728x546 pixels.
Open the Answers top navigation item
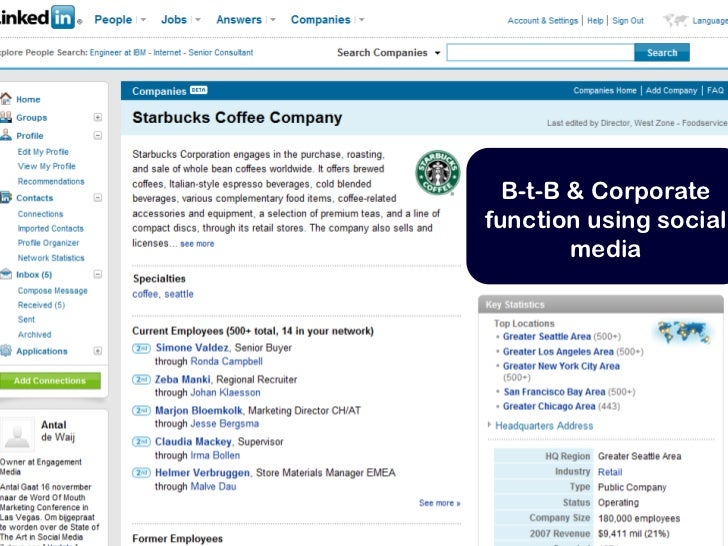(239, 20)
